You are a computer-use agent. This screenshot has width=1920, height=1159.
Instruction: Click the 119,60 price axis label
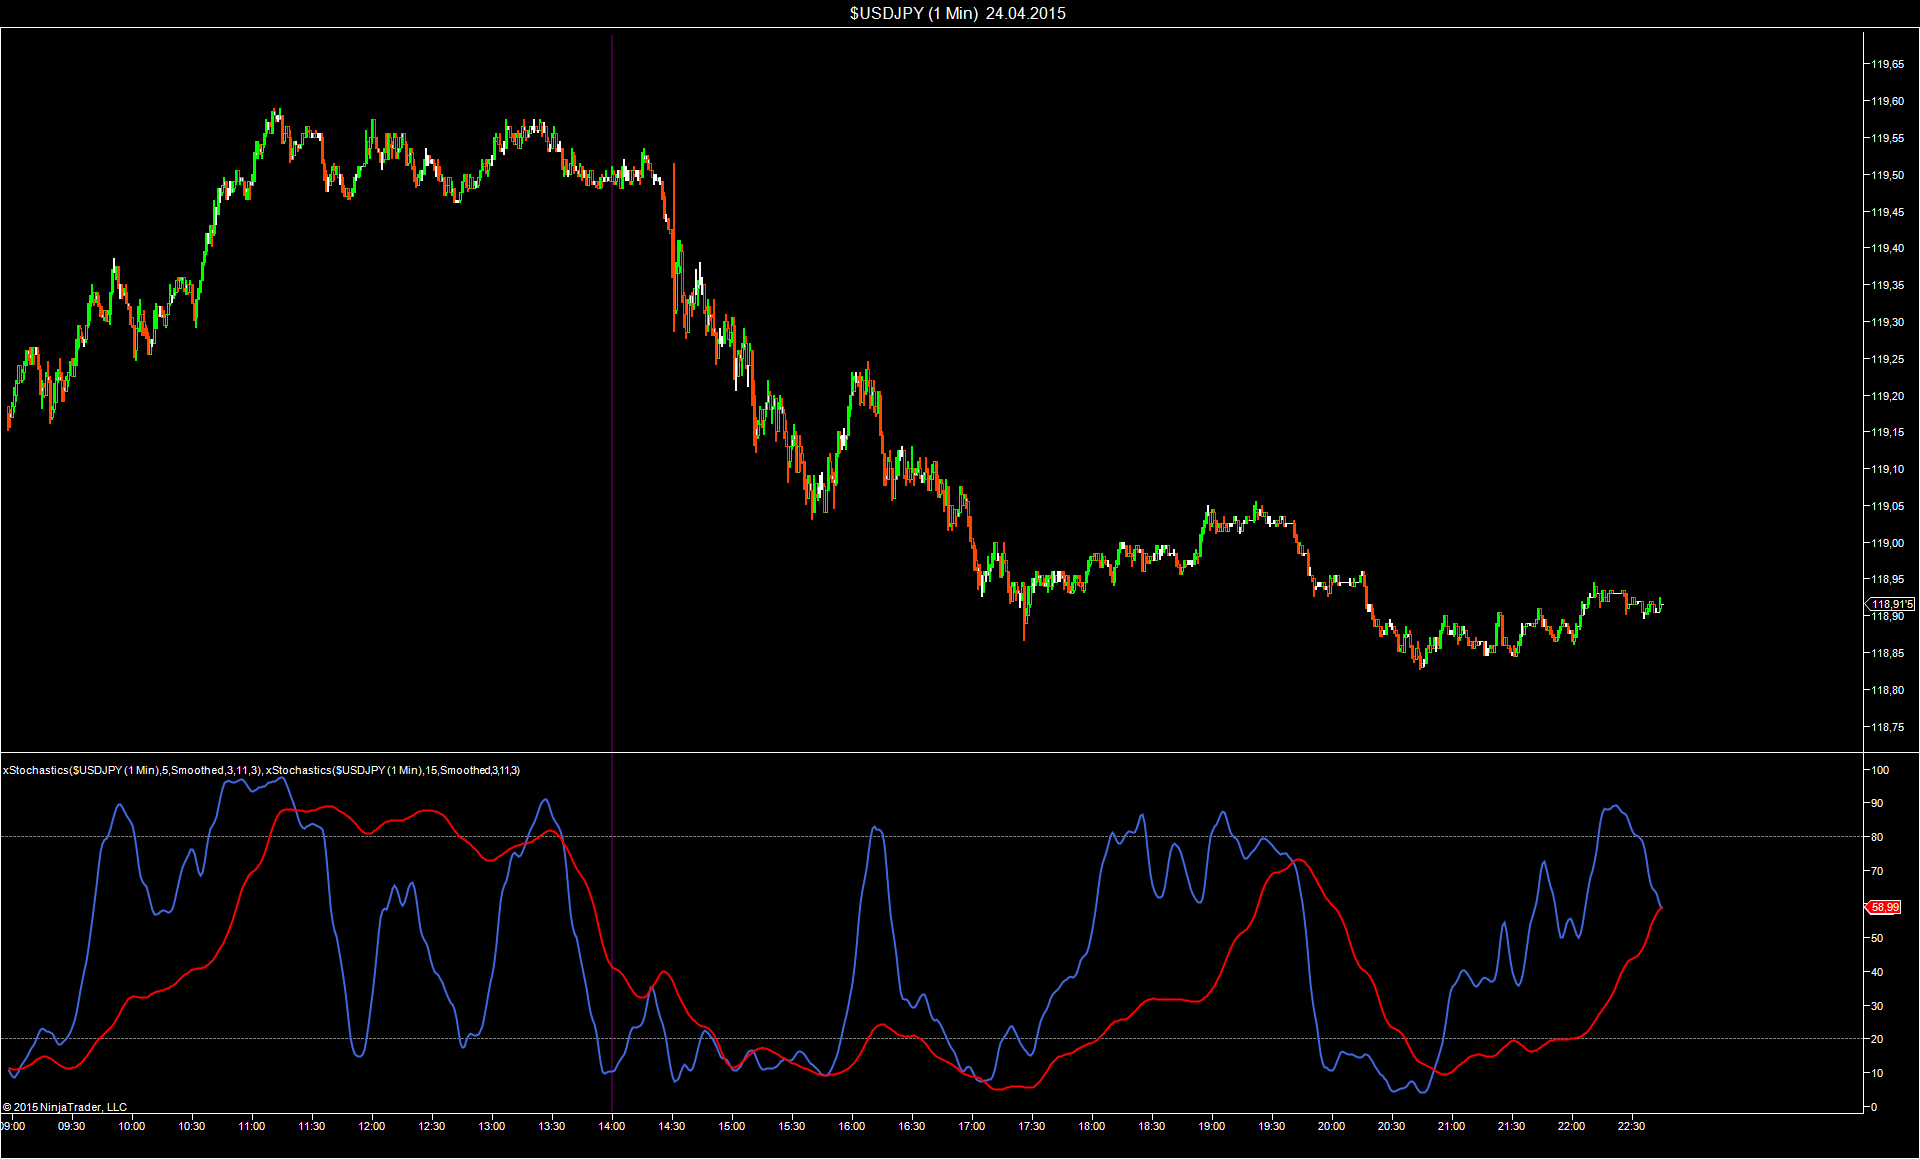1888,101
